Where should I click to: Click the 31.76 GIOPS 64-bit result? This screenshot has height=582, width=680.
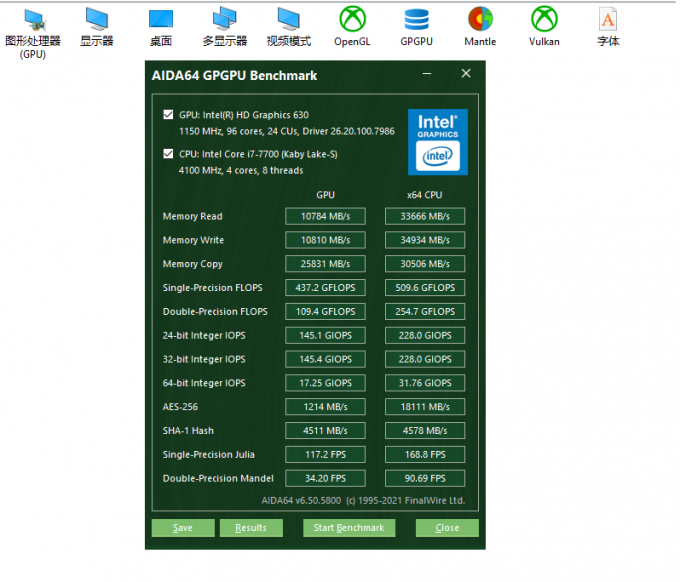(x=425, y=383)
